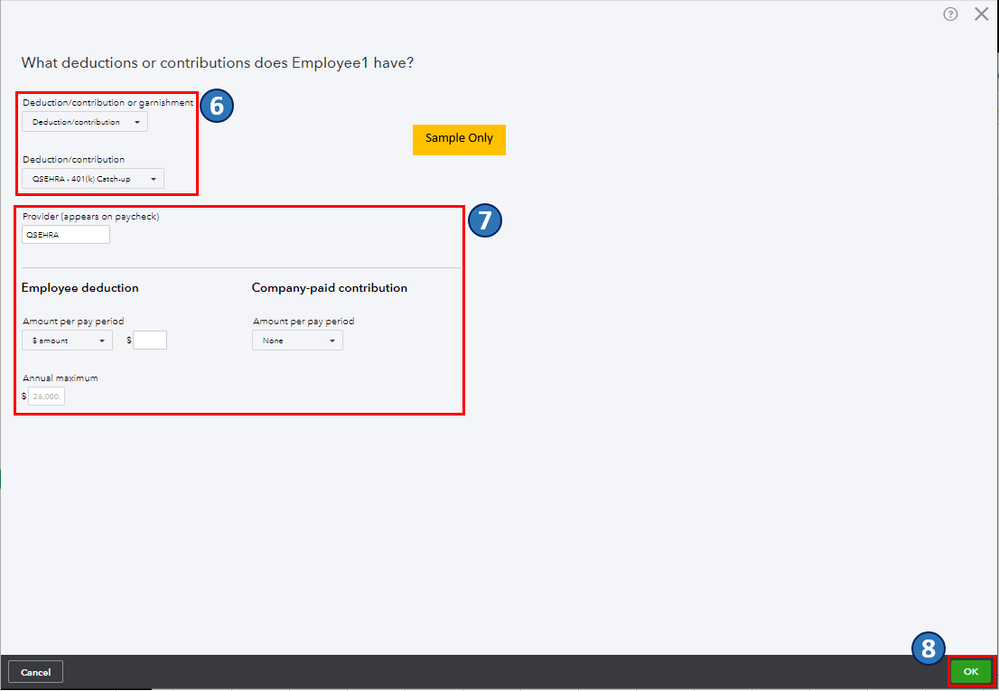Click the Provider QSEHRA text field
The height and width of the screenshot is (691, 999).
pyautogui.click(x=66, y=234)
